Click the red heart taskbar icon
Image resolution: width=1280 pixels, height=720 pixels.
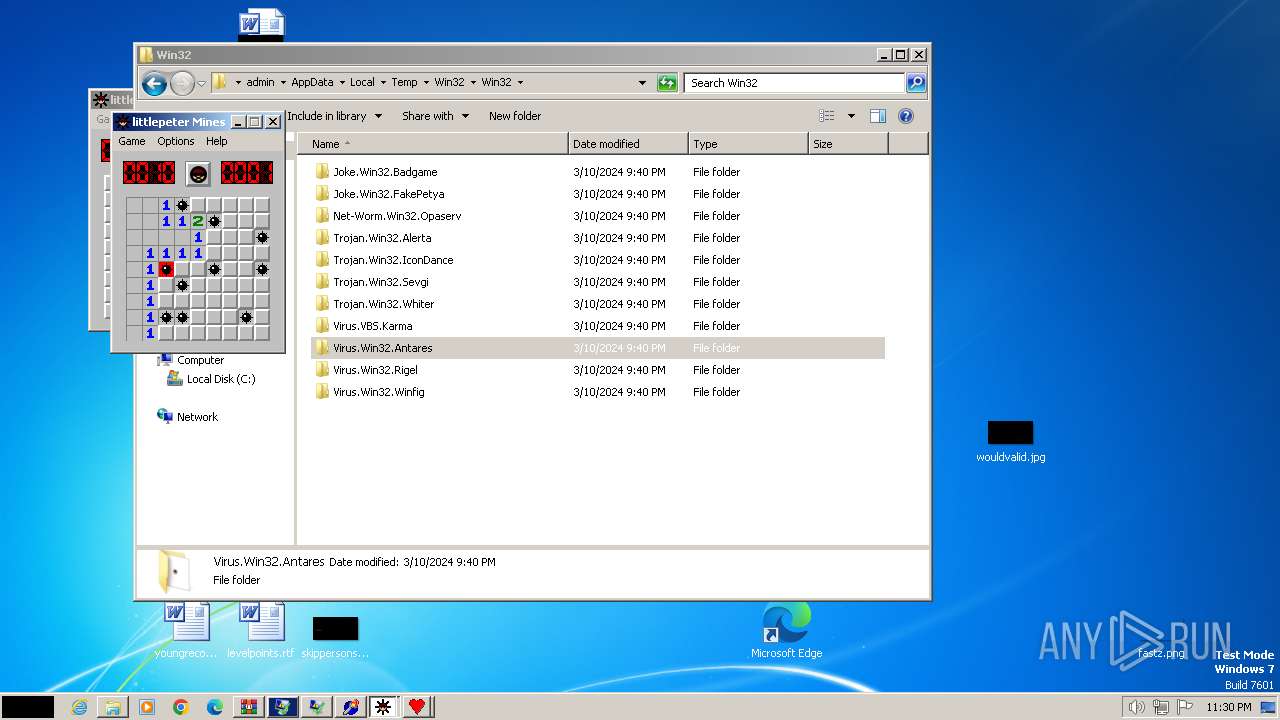pyautogui.click(x=417, y=707)
